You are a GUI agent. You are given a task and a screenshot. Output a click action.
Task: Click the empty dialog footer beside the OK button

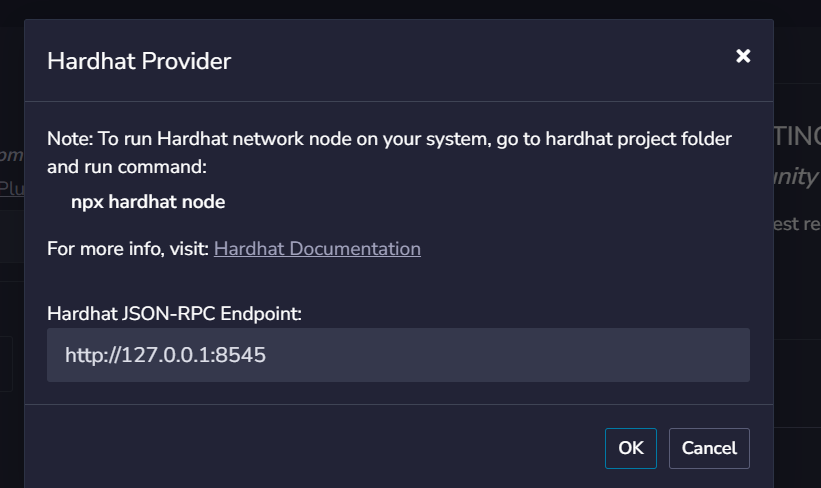[x=314, y=448]
